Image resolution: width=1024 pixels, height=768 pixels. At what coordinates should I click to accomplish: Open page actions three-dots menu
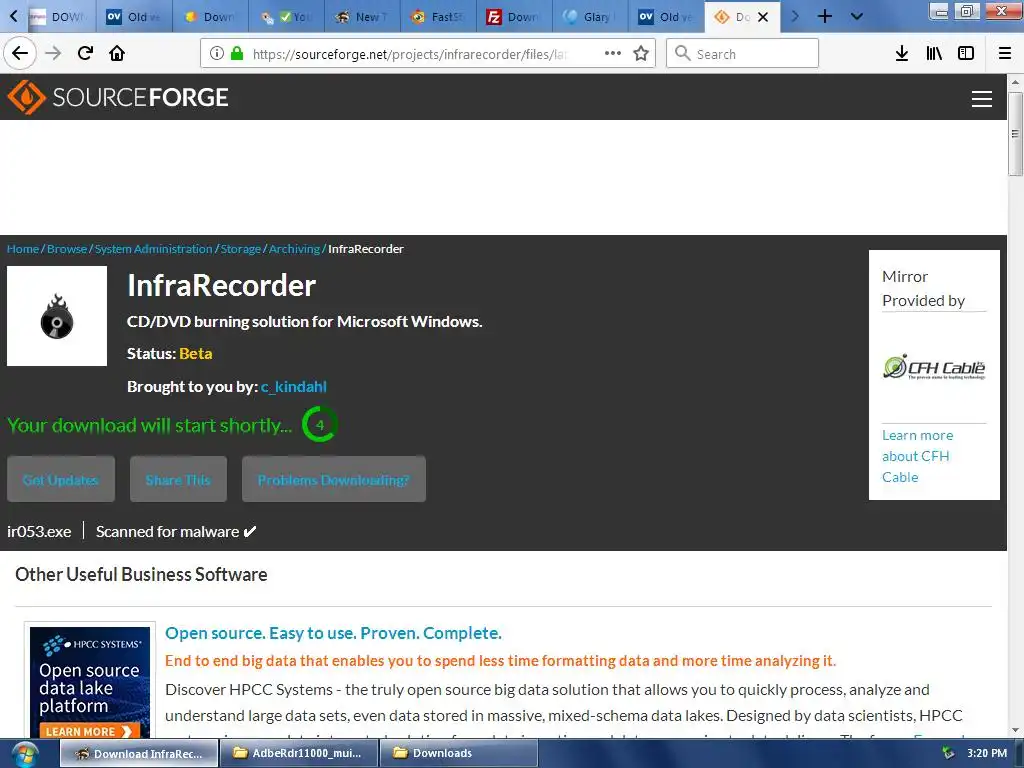tap(613, 53)
